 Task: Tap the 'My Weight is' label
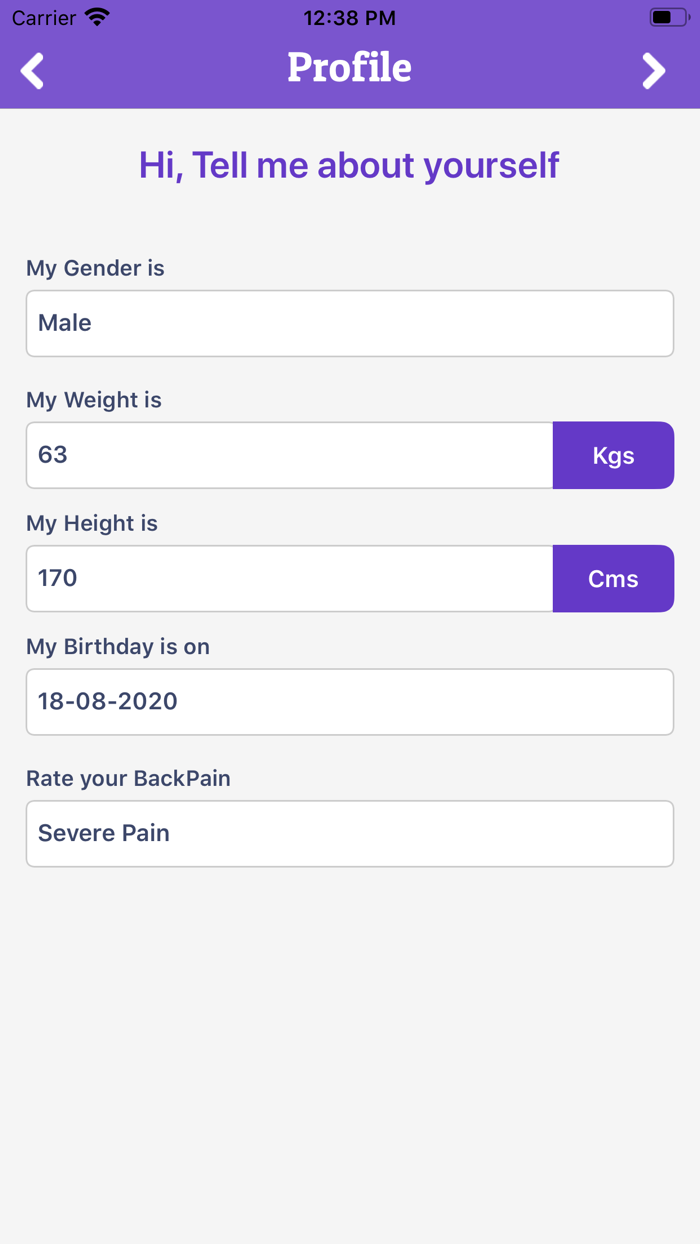click(x=94, y=400)
